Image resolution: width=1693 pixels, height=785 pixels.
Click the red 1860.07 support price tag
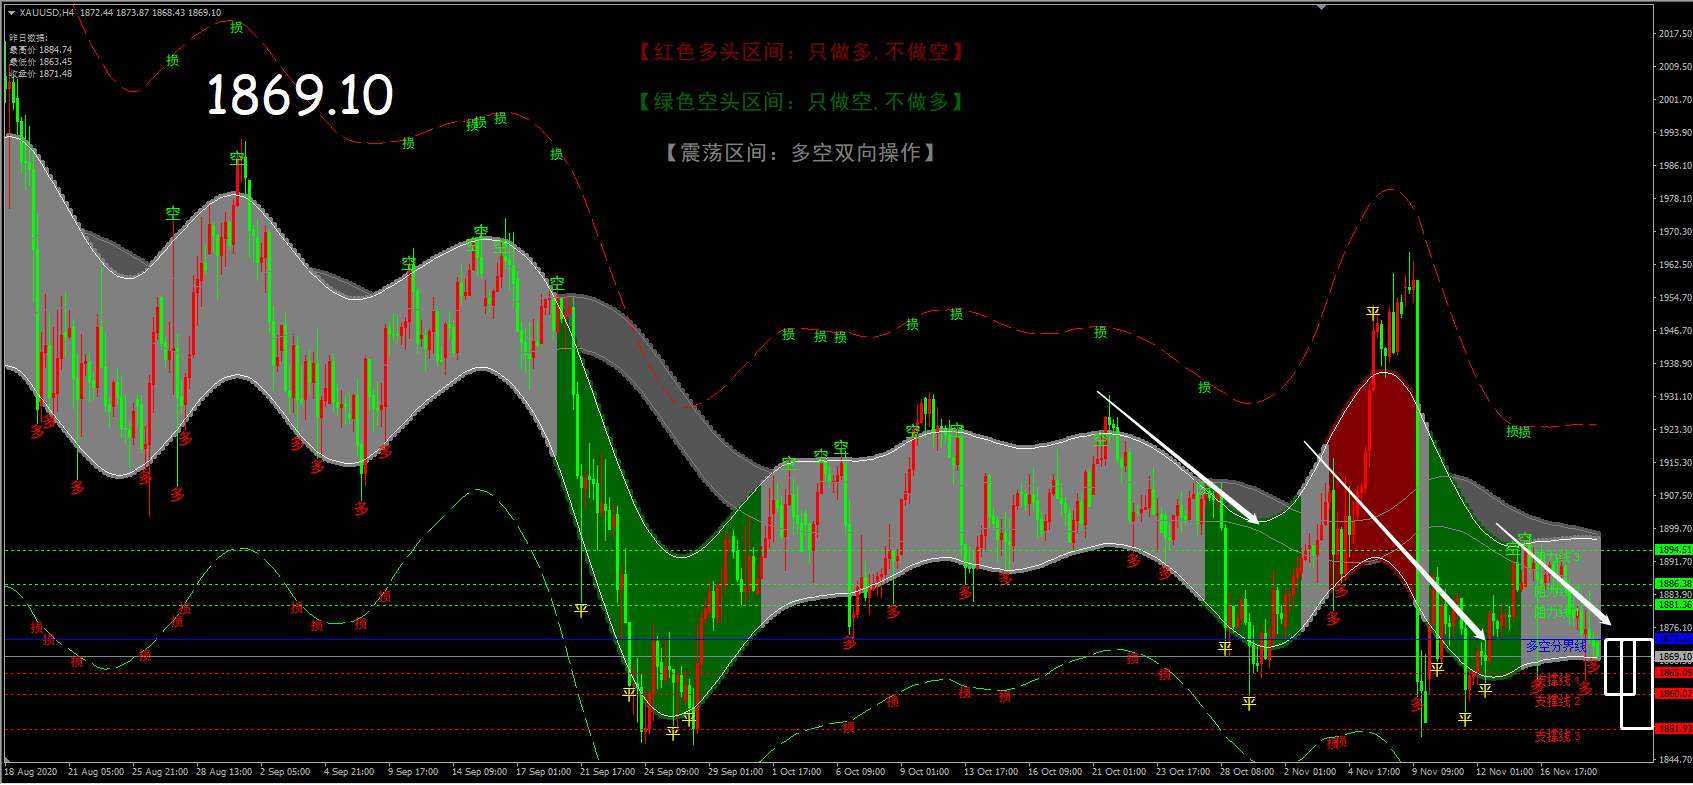coord(1674,694)
